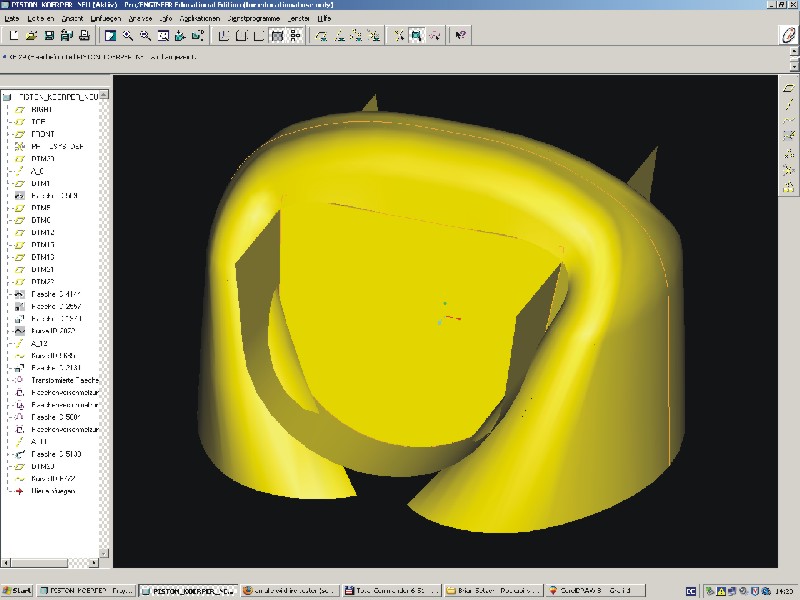Save the model using the diskette icon
800x600 pixels.
coord(49,35)
